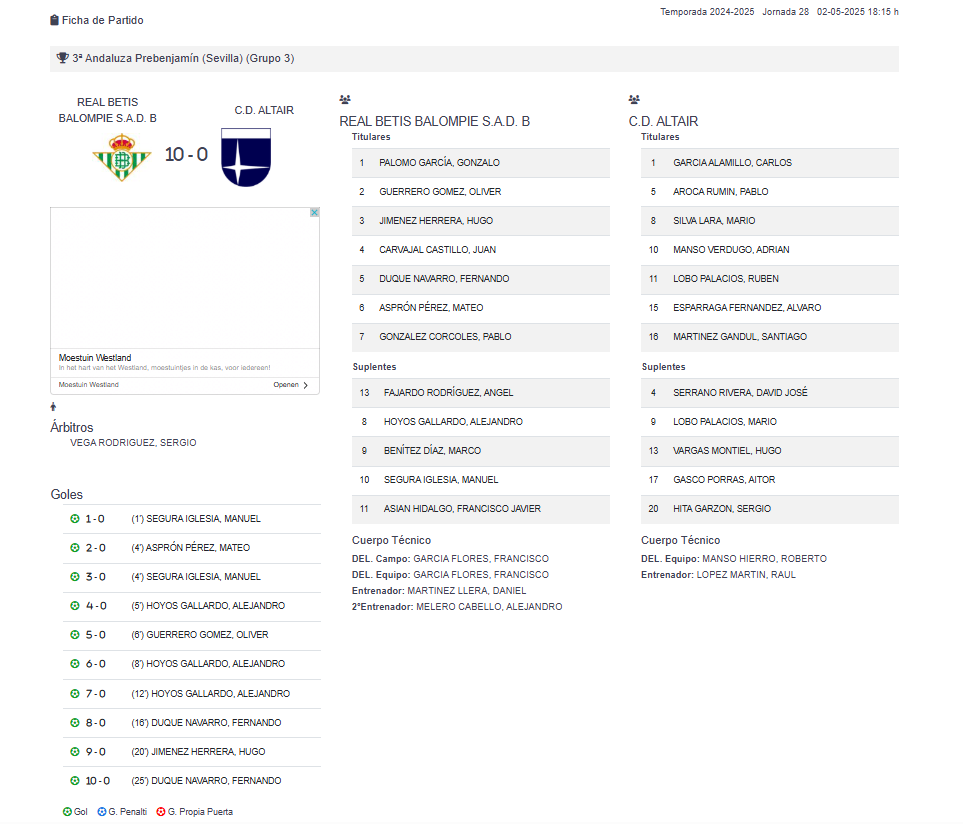This screenshot has width=963, height=824.
Task: Click the referee icon above Árbitros
Action: (x=53, y=406)
